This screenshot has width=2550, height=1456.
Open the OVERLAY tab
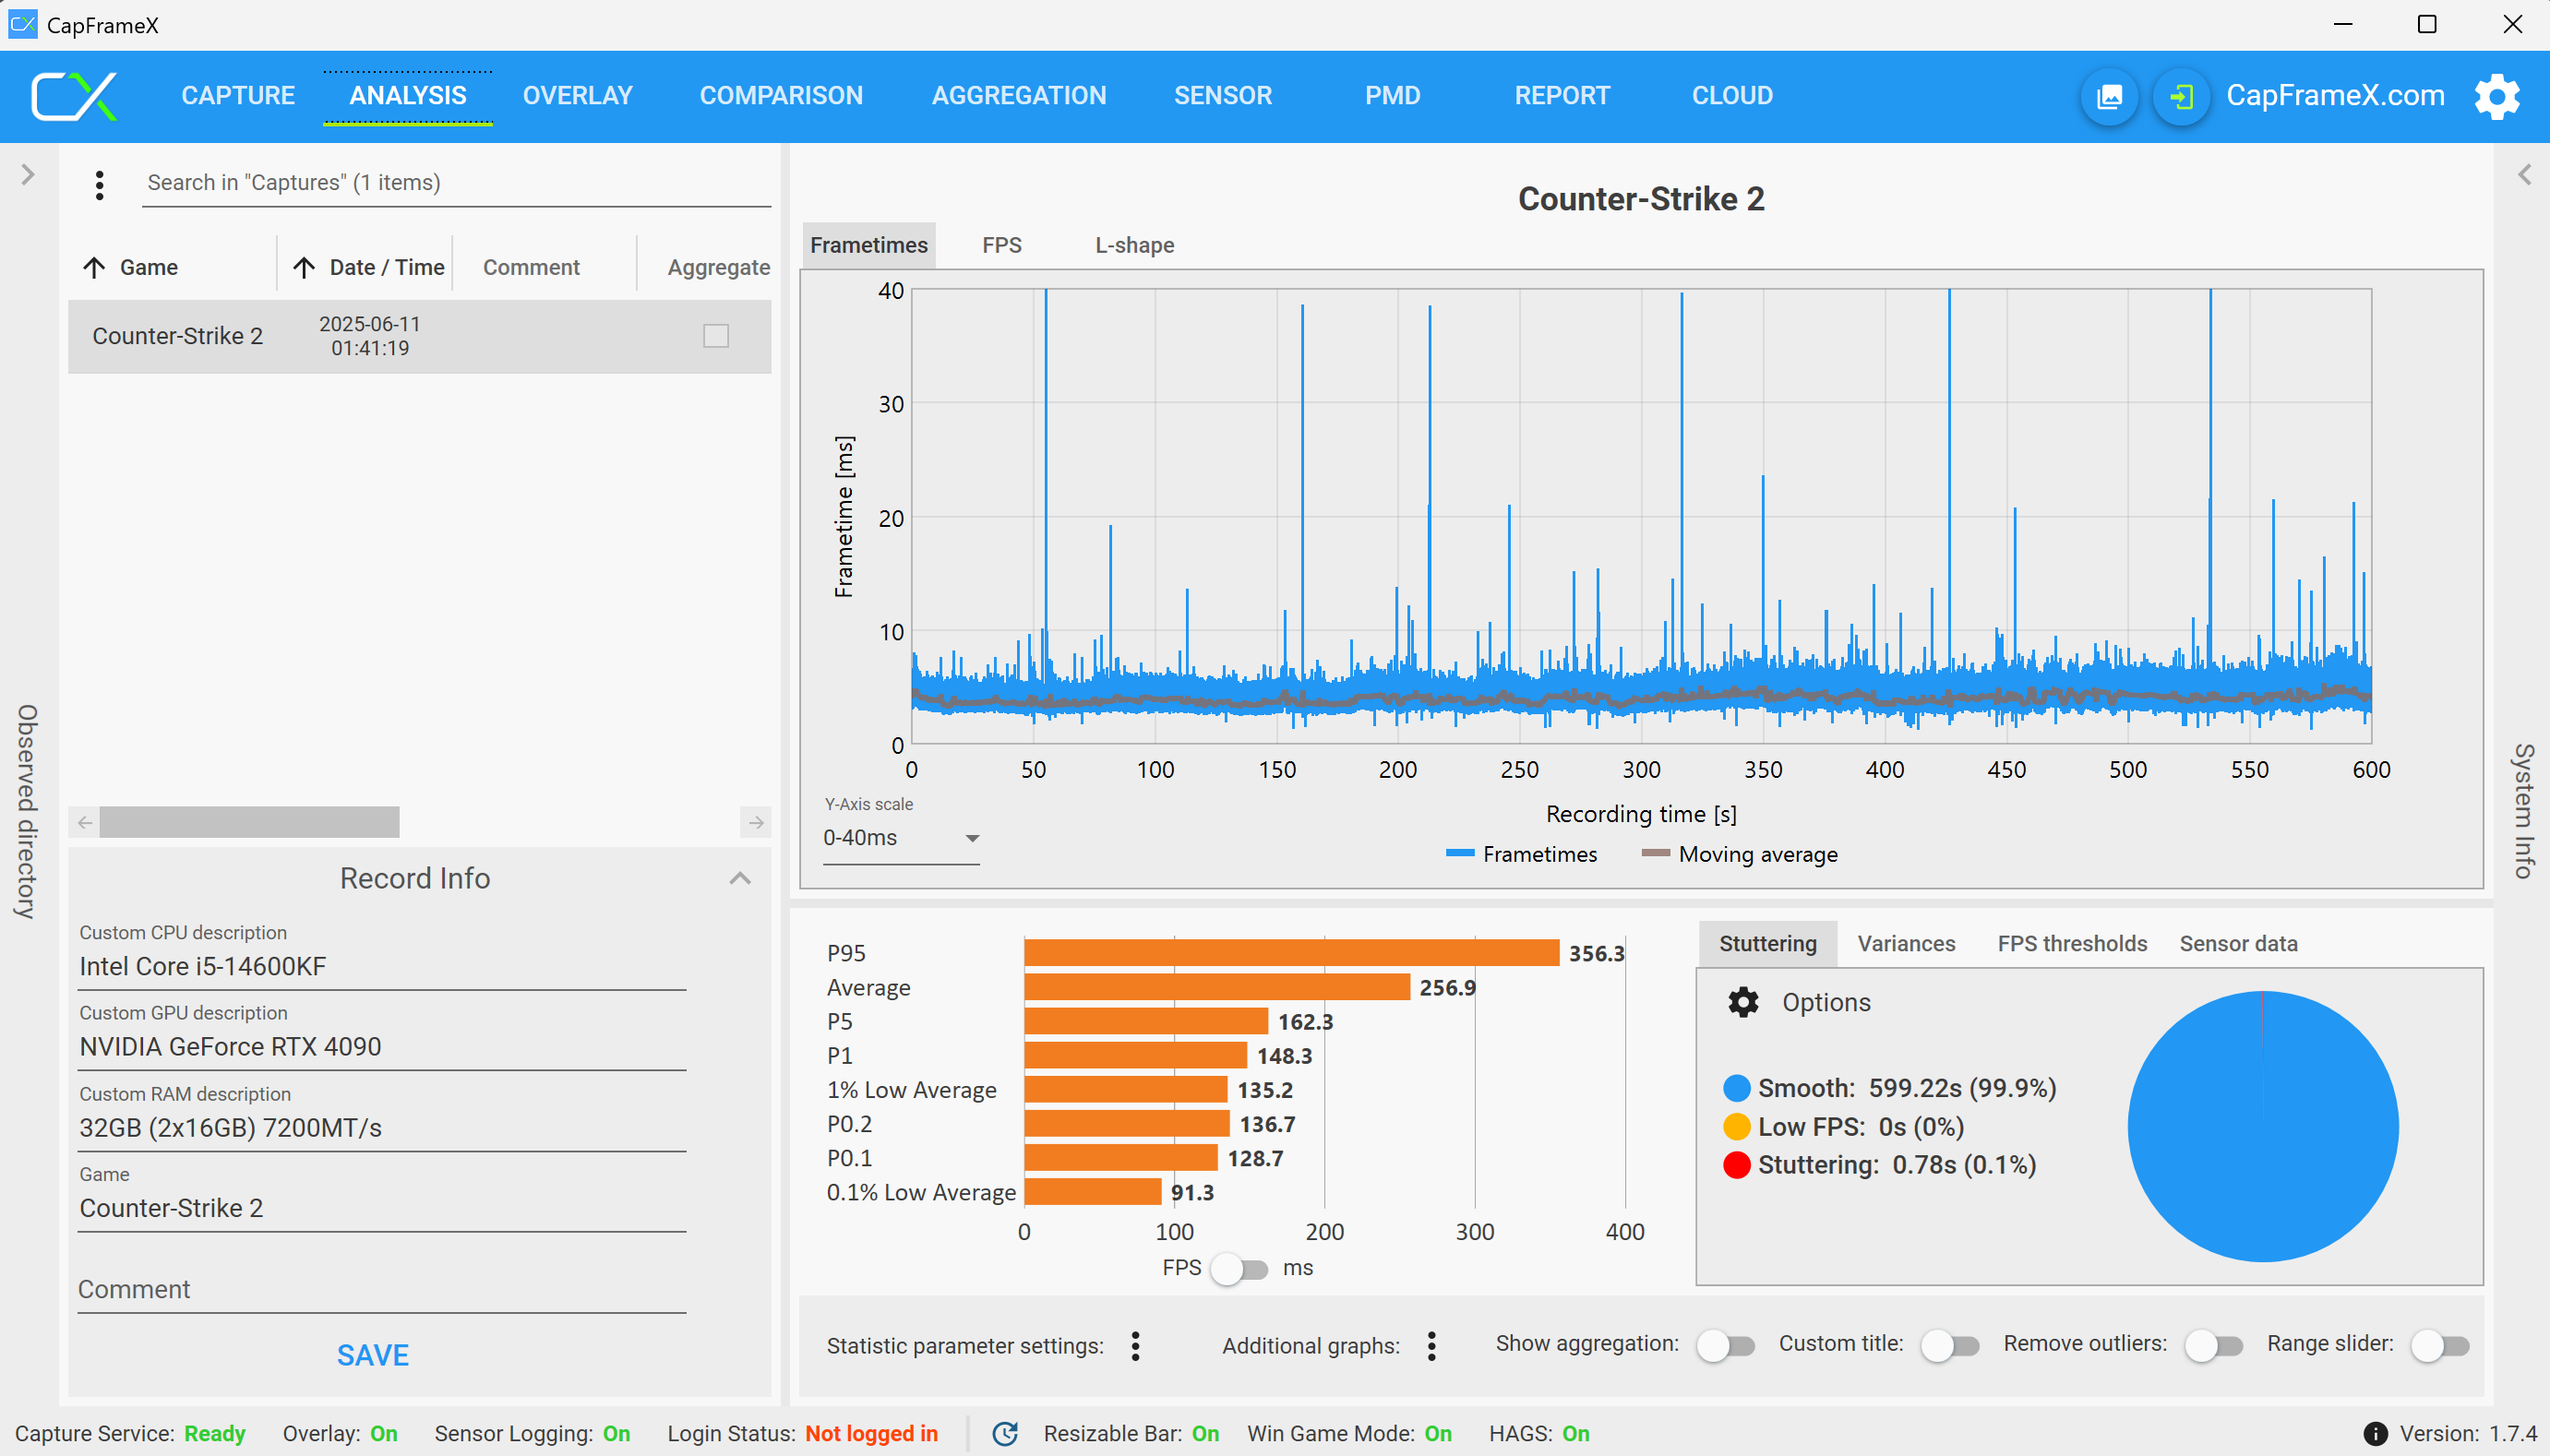578,96
